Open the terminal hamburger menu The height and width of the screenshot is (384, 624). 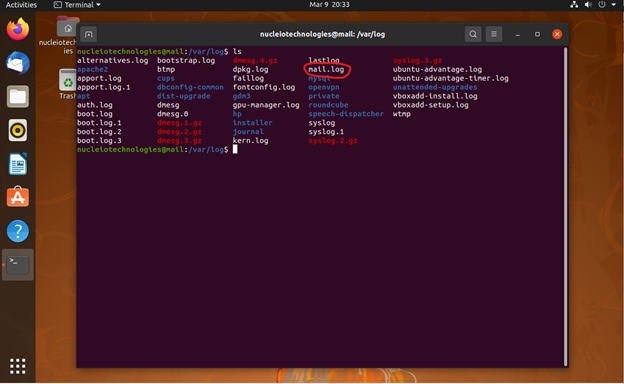point(493,34)
